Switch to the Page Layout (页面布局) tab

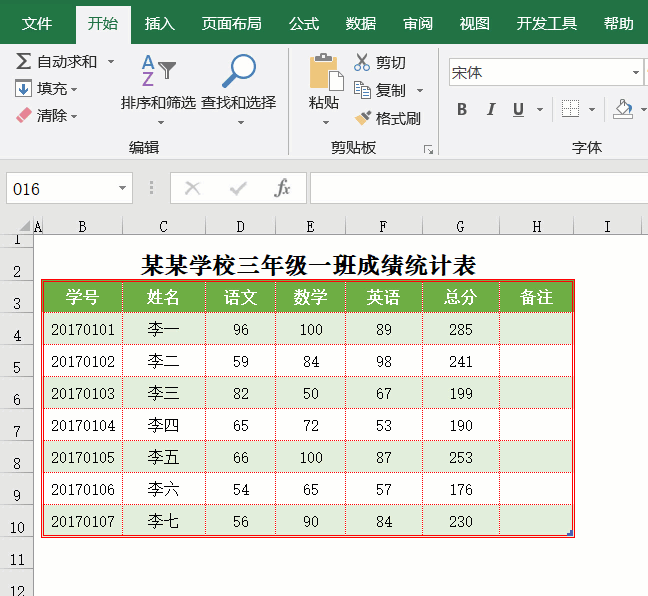231,24
